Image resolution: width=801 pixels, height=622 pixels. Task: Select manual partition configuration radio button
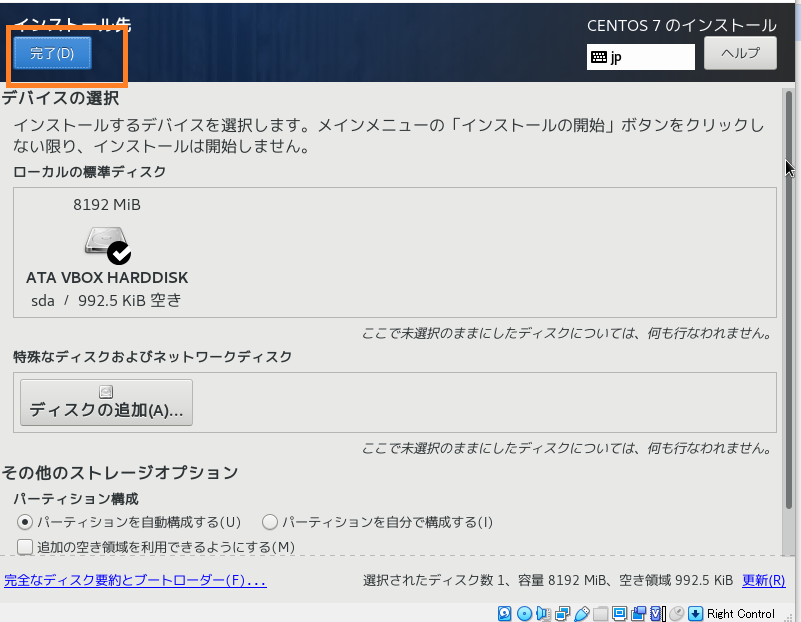270,522
